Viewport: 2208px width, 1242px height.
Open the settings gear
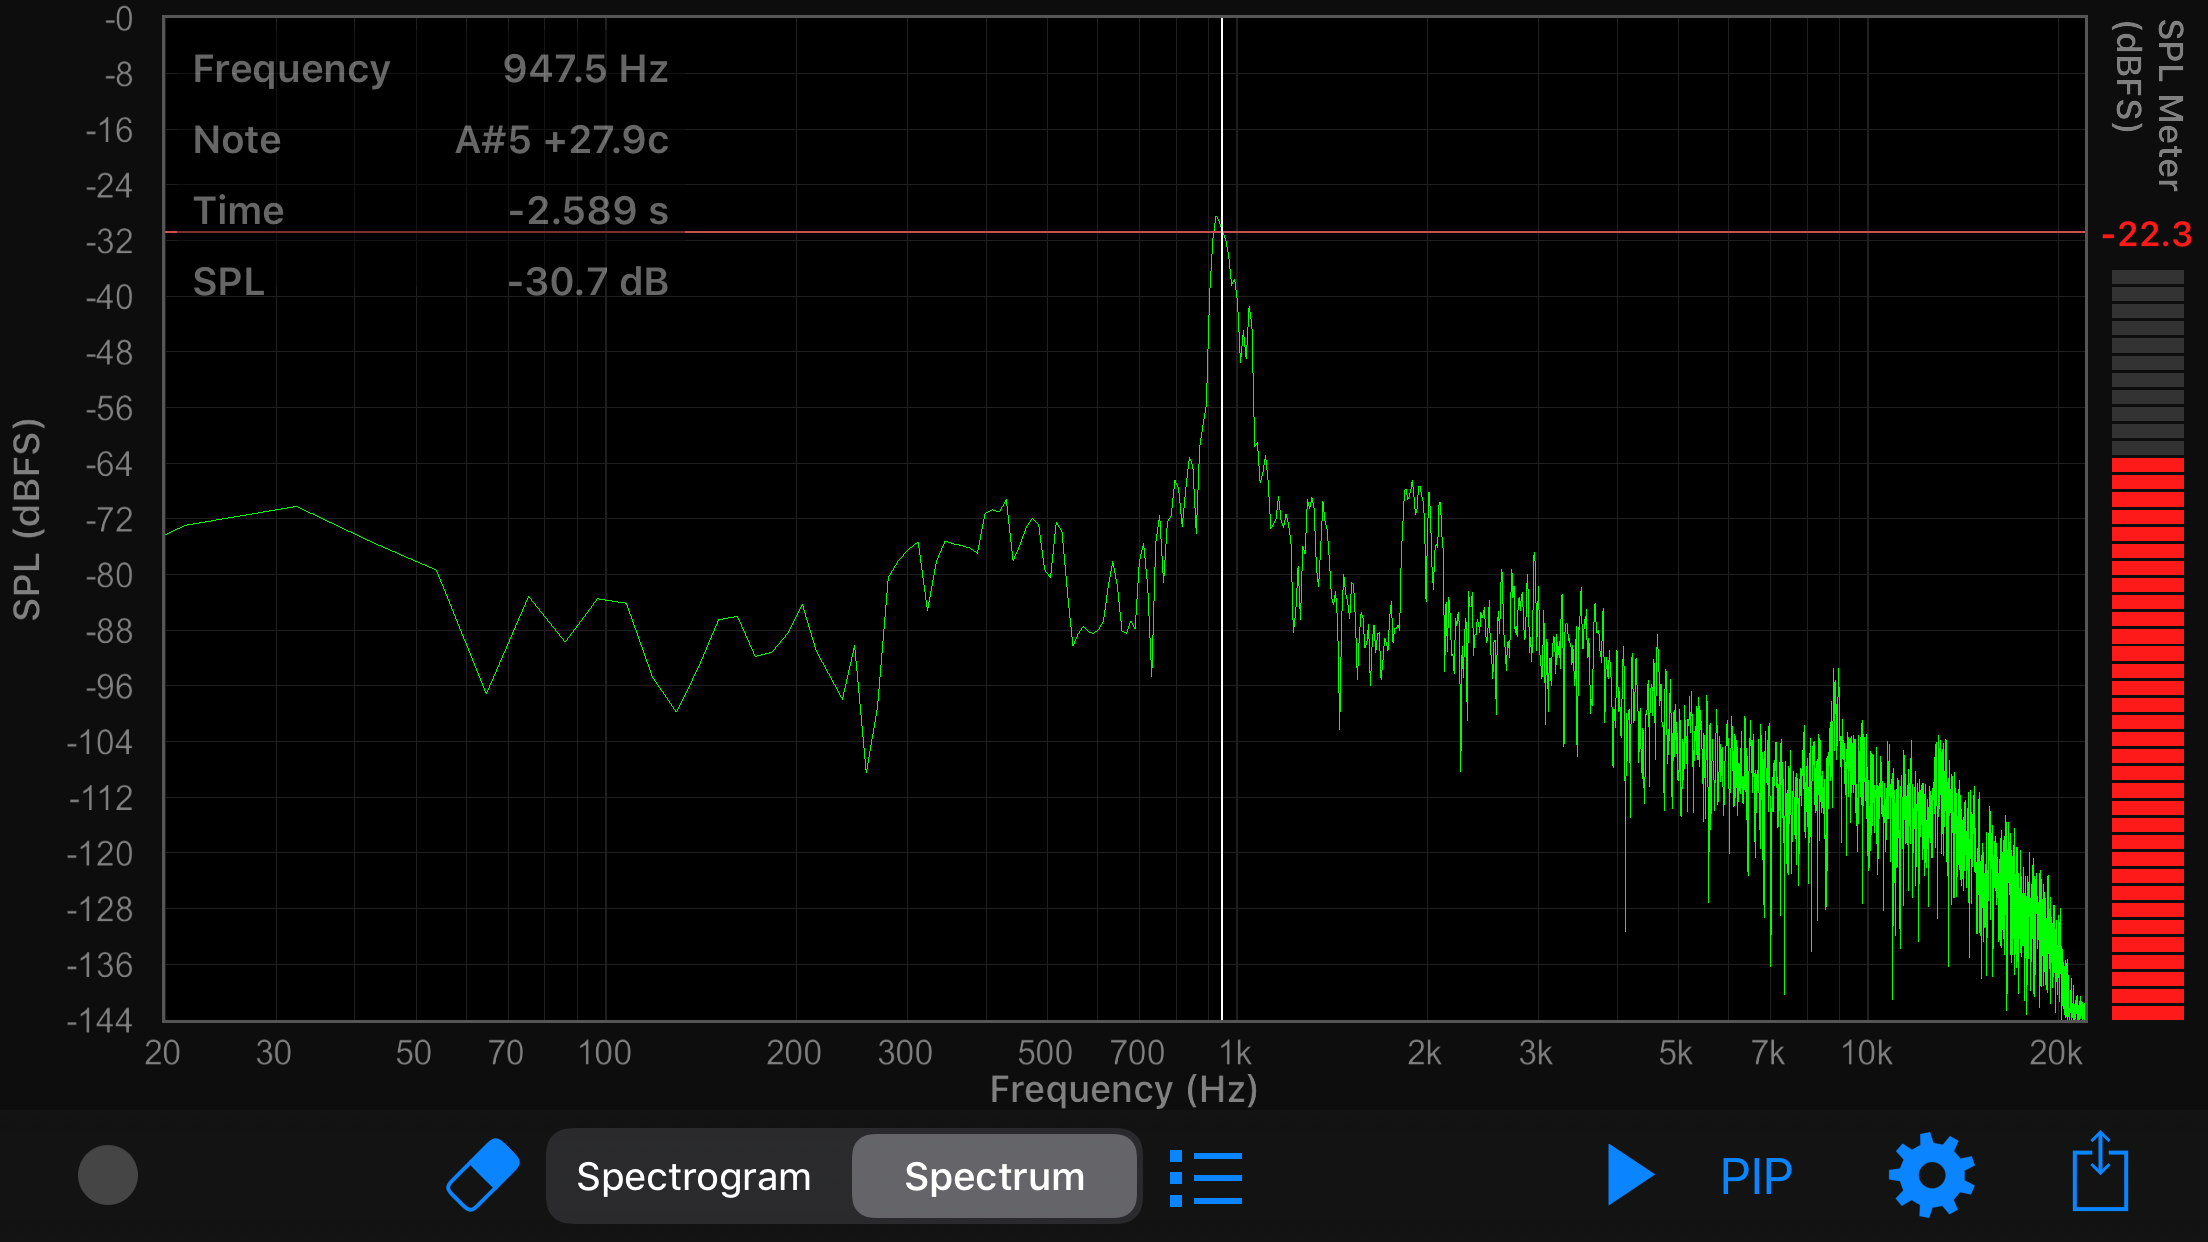point(1931,1175)
